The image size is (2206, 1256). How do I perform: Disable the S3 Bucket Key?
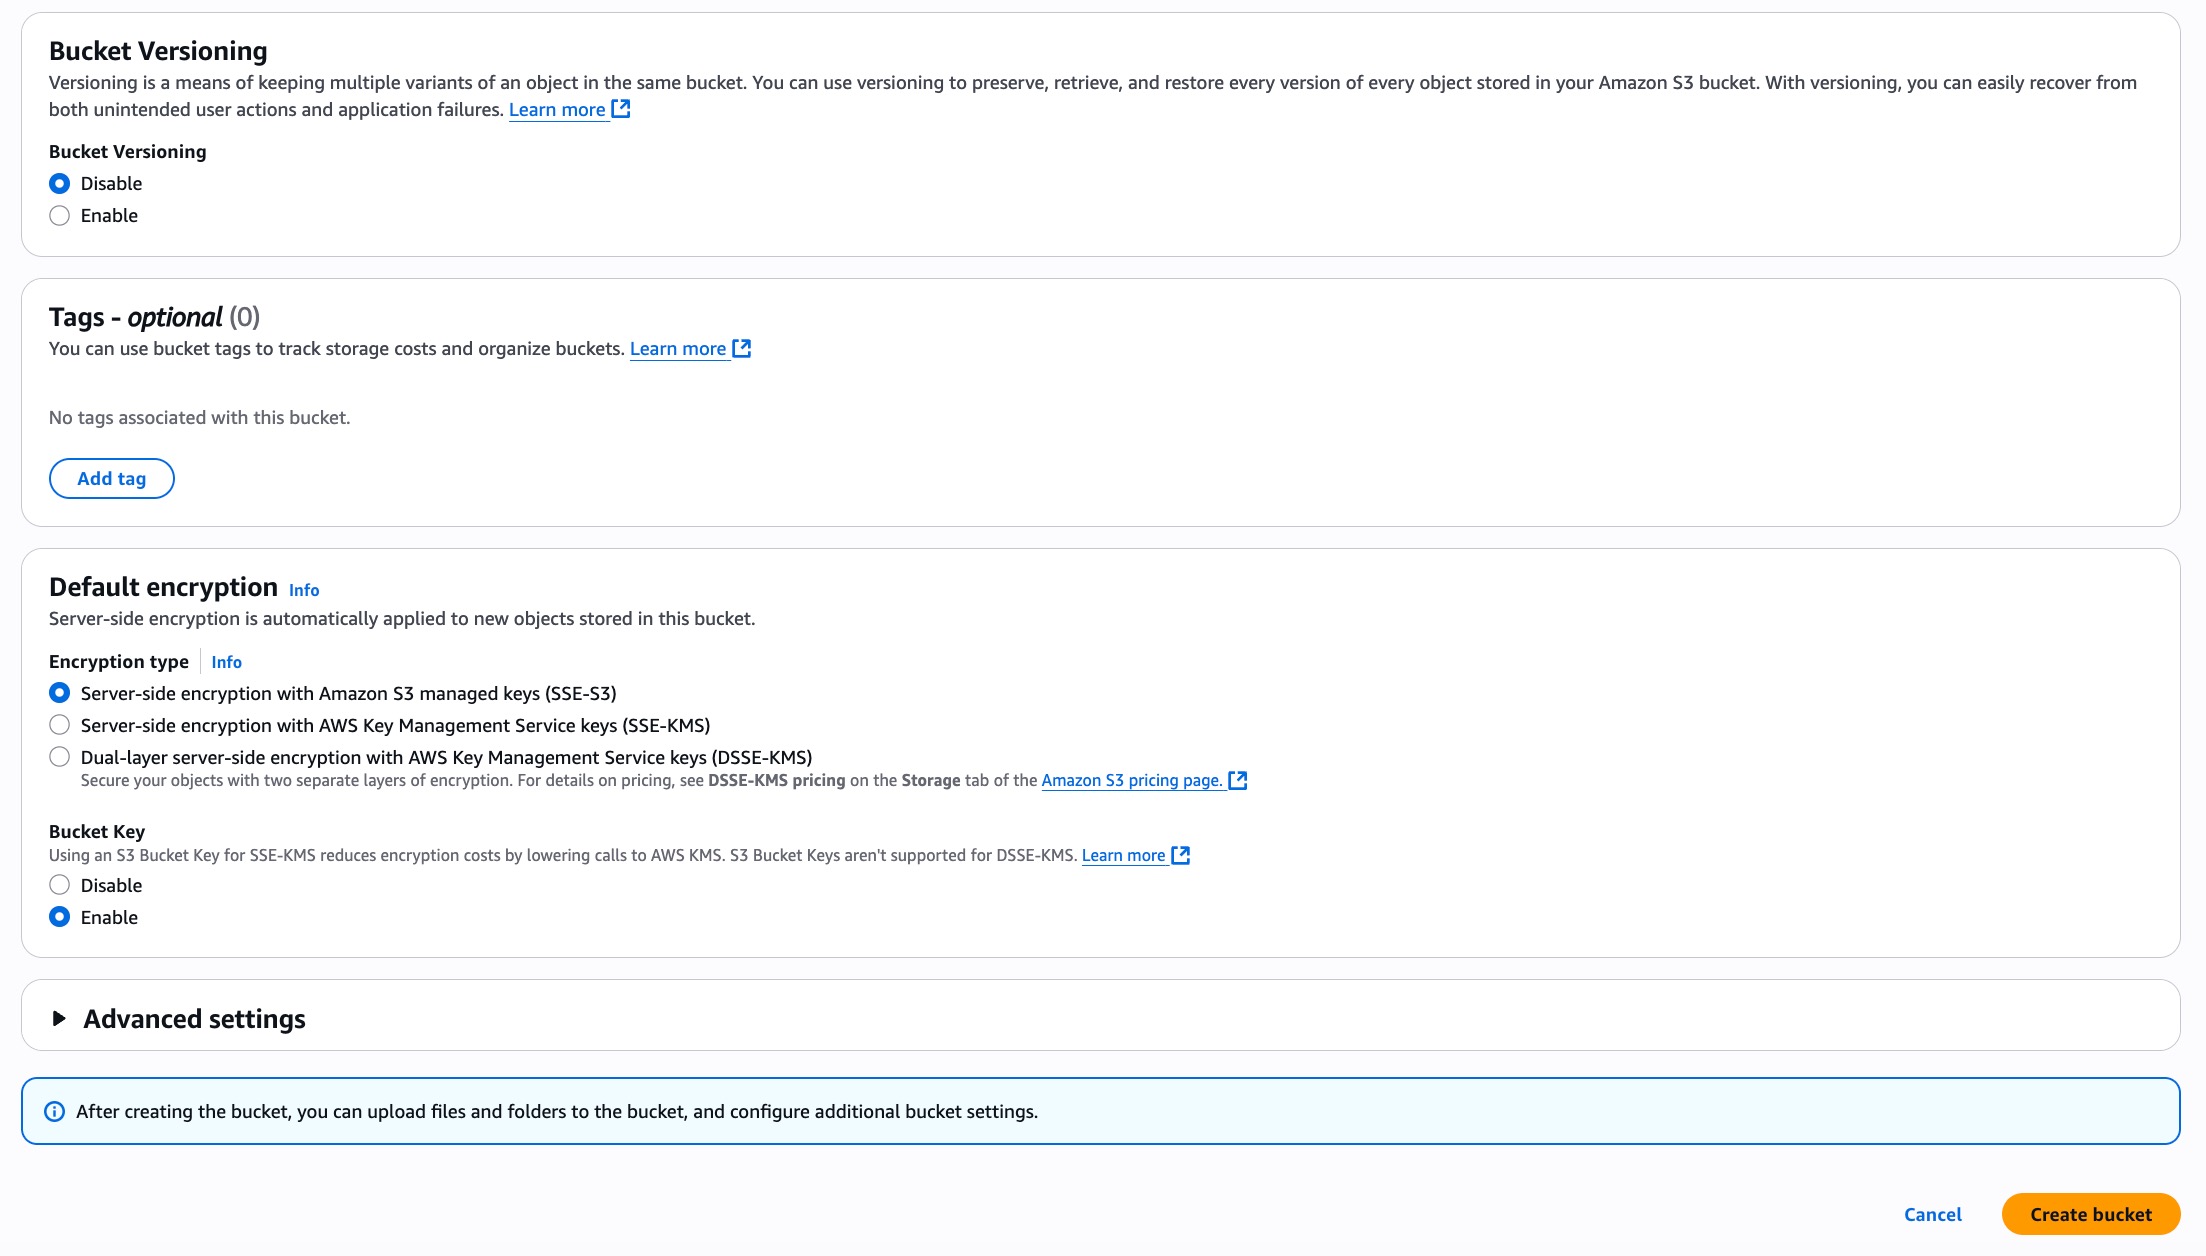tap(59, 885)
